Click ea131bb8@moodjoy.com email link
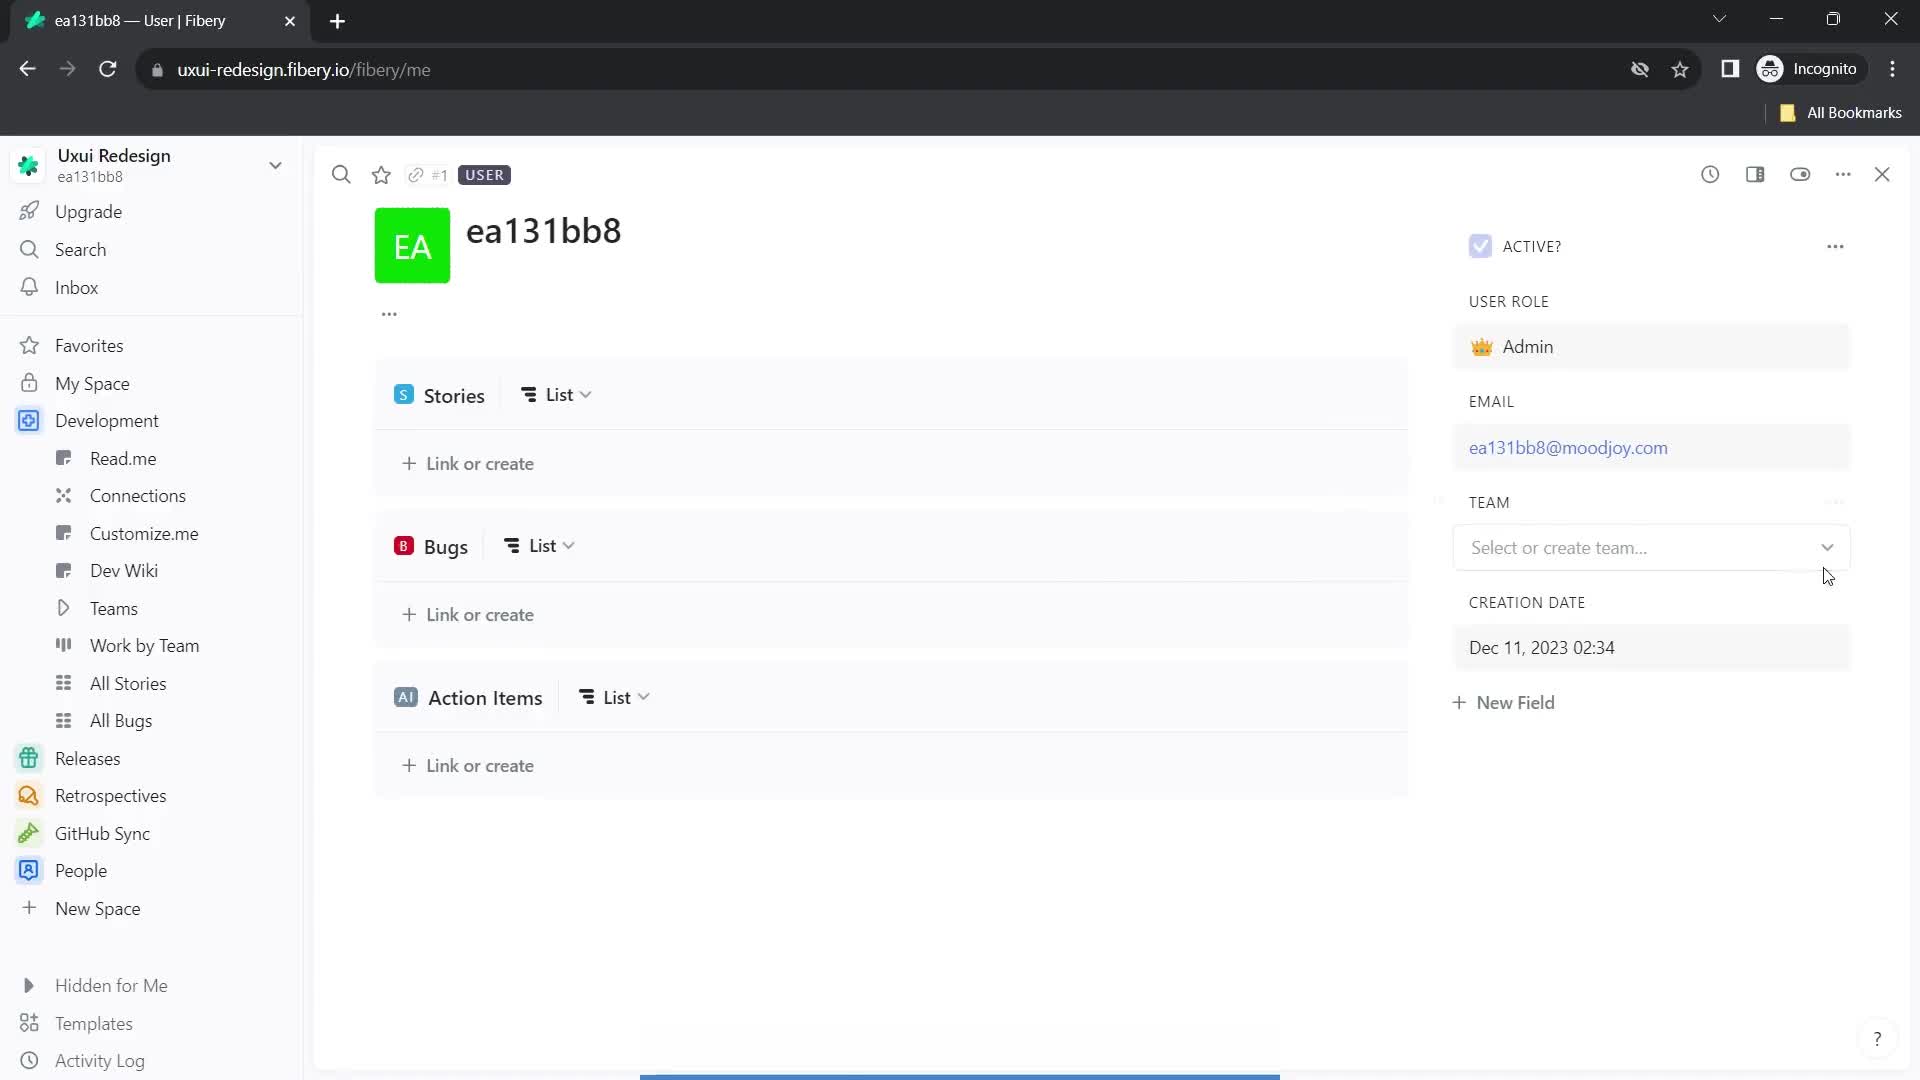 pos(1569,447)
